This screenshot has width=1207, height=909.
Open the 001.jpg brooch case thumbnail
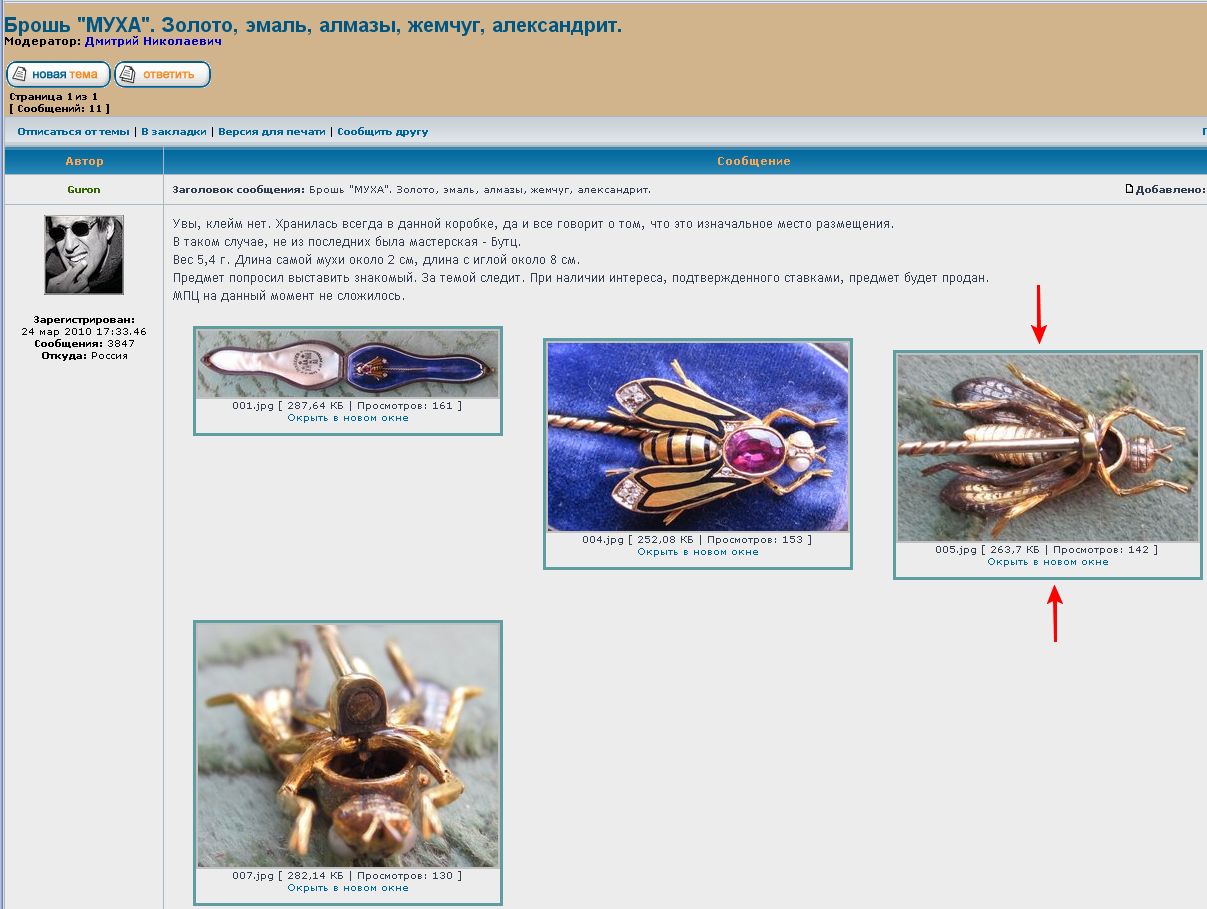click(348, 364)
